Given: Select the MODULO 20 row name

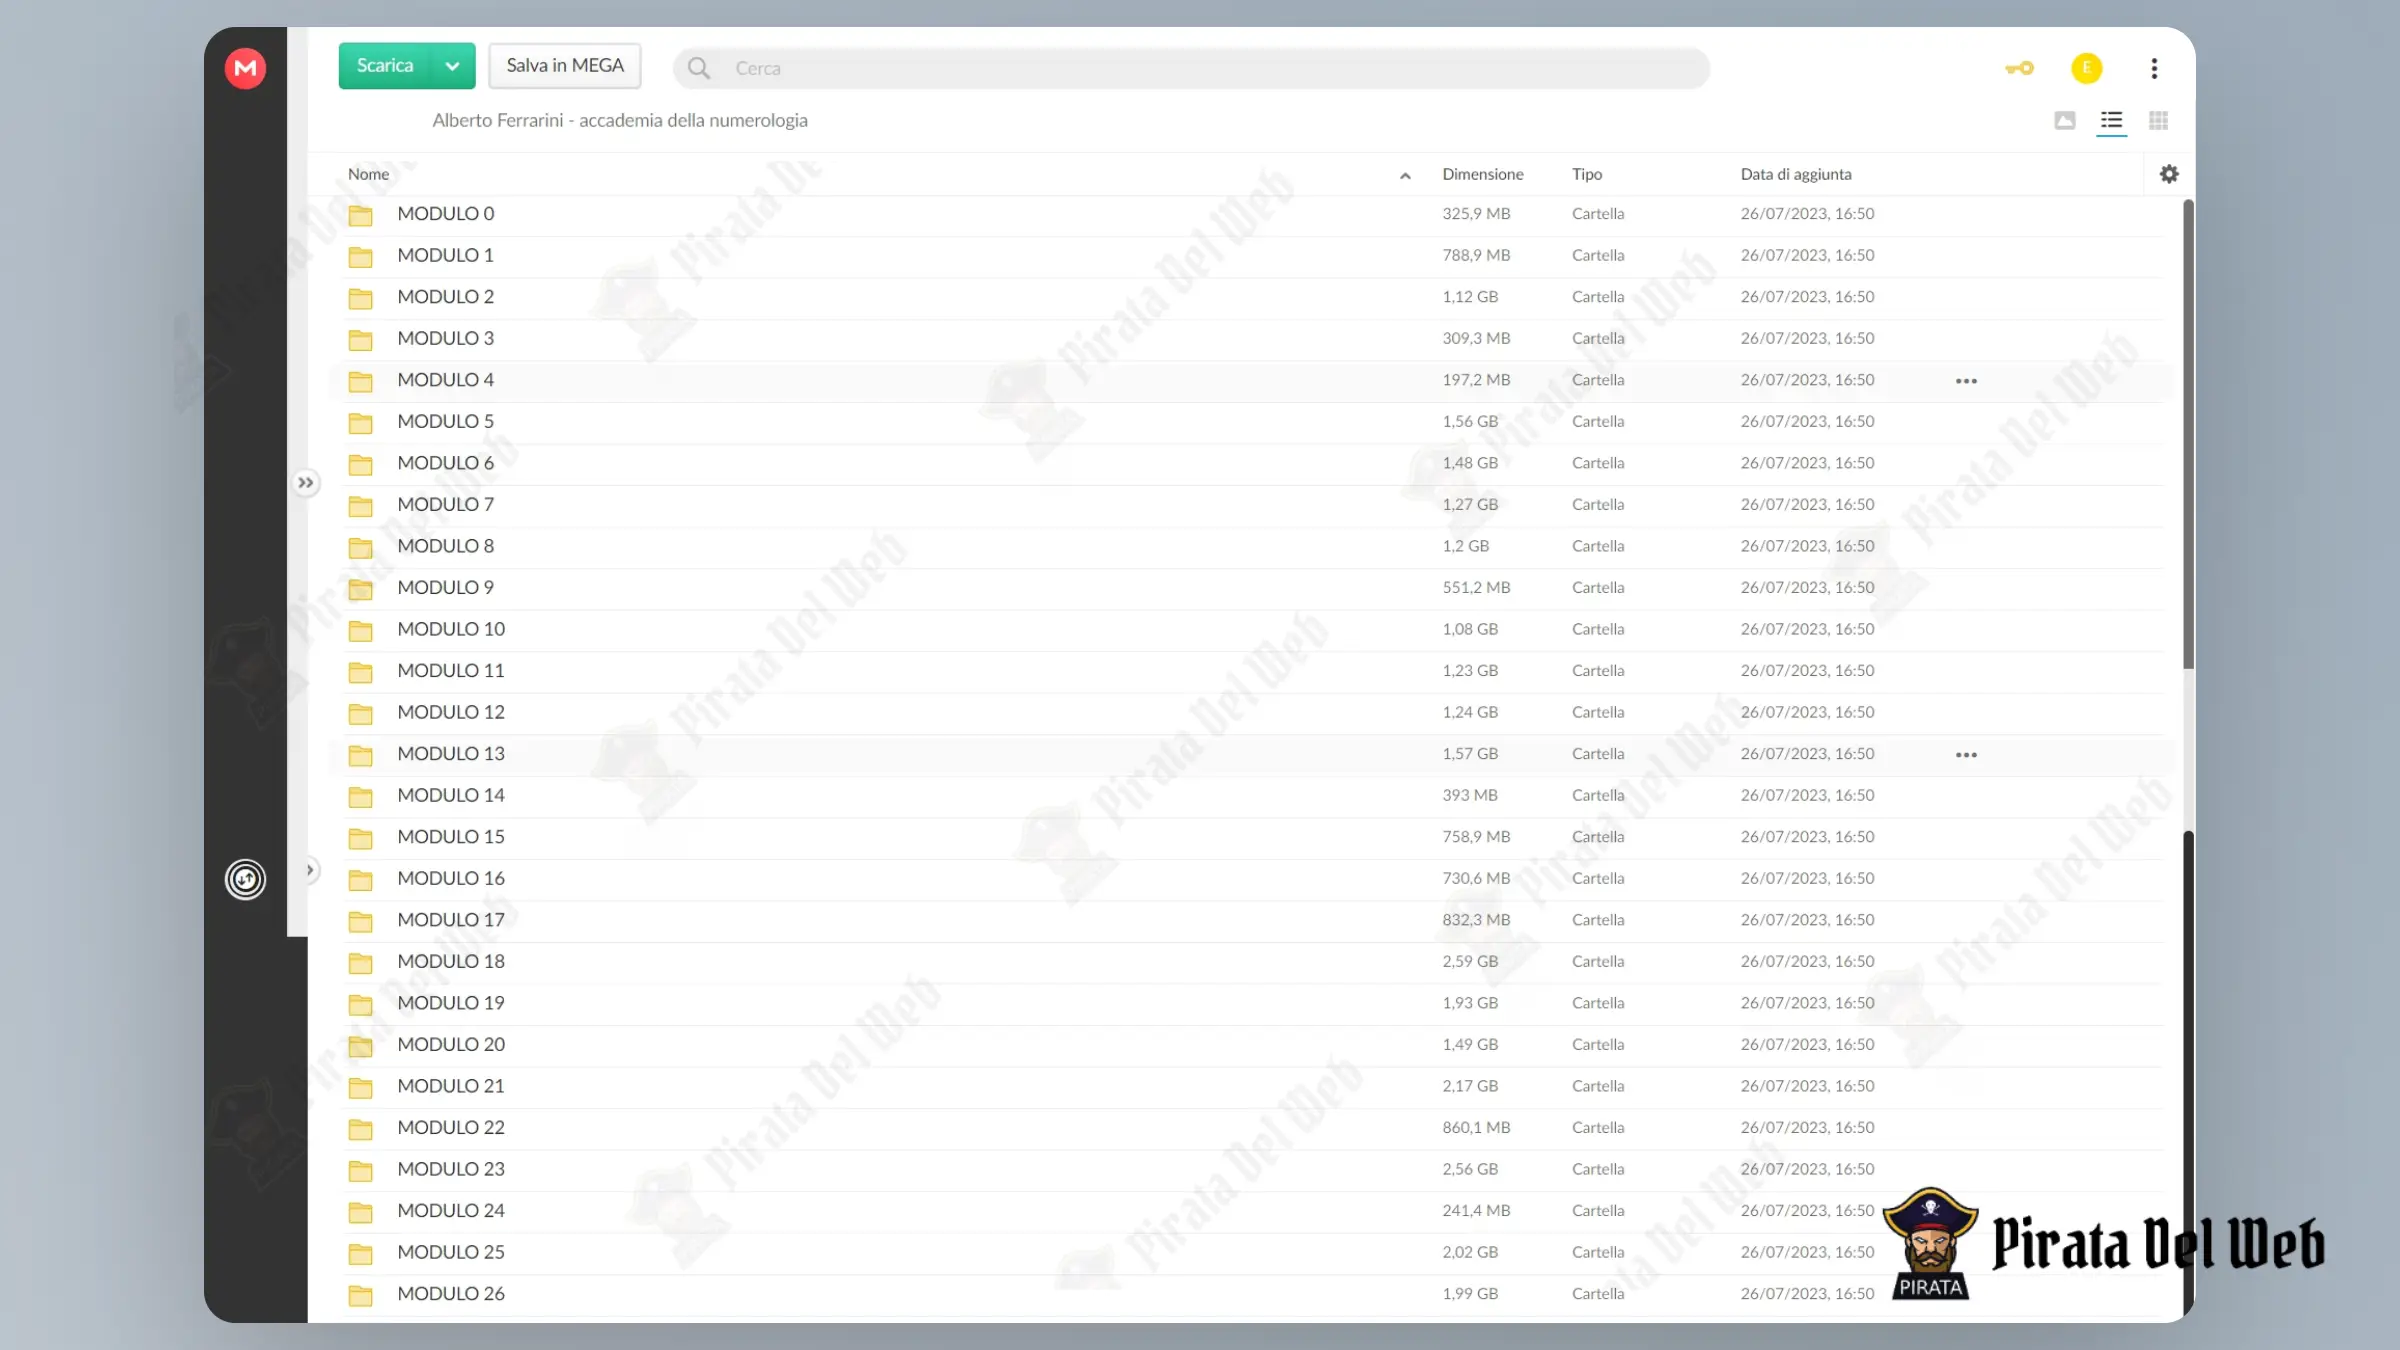Looking at the screenshot, I should 451,1044.
